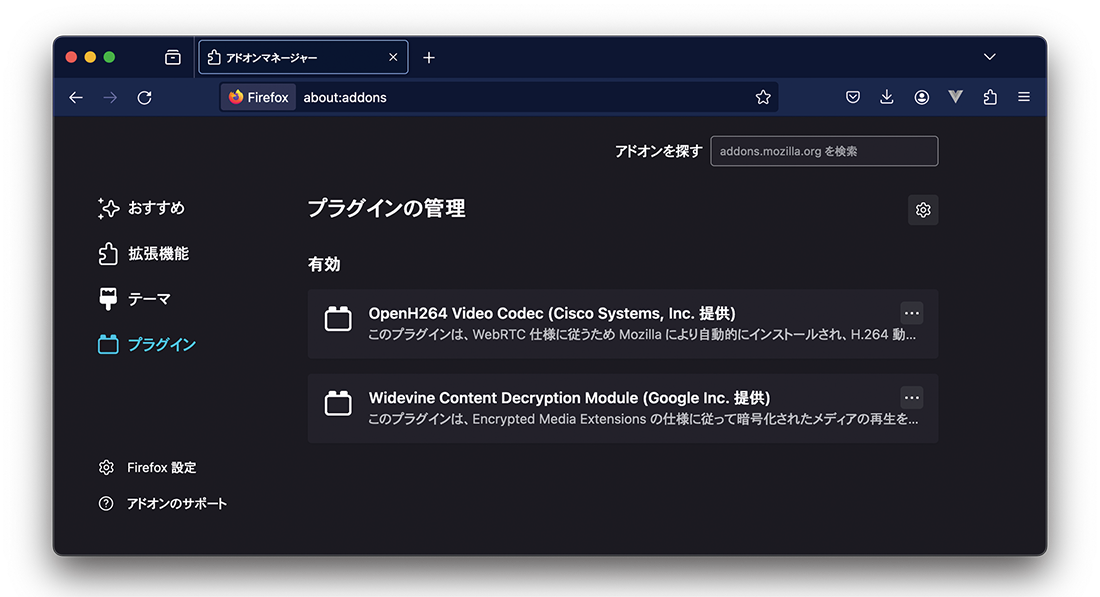Click the Firefox account profile icon
This screenshot has width=1100, height=597.
tap(921, 97)
